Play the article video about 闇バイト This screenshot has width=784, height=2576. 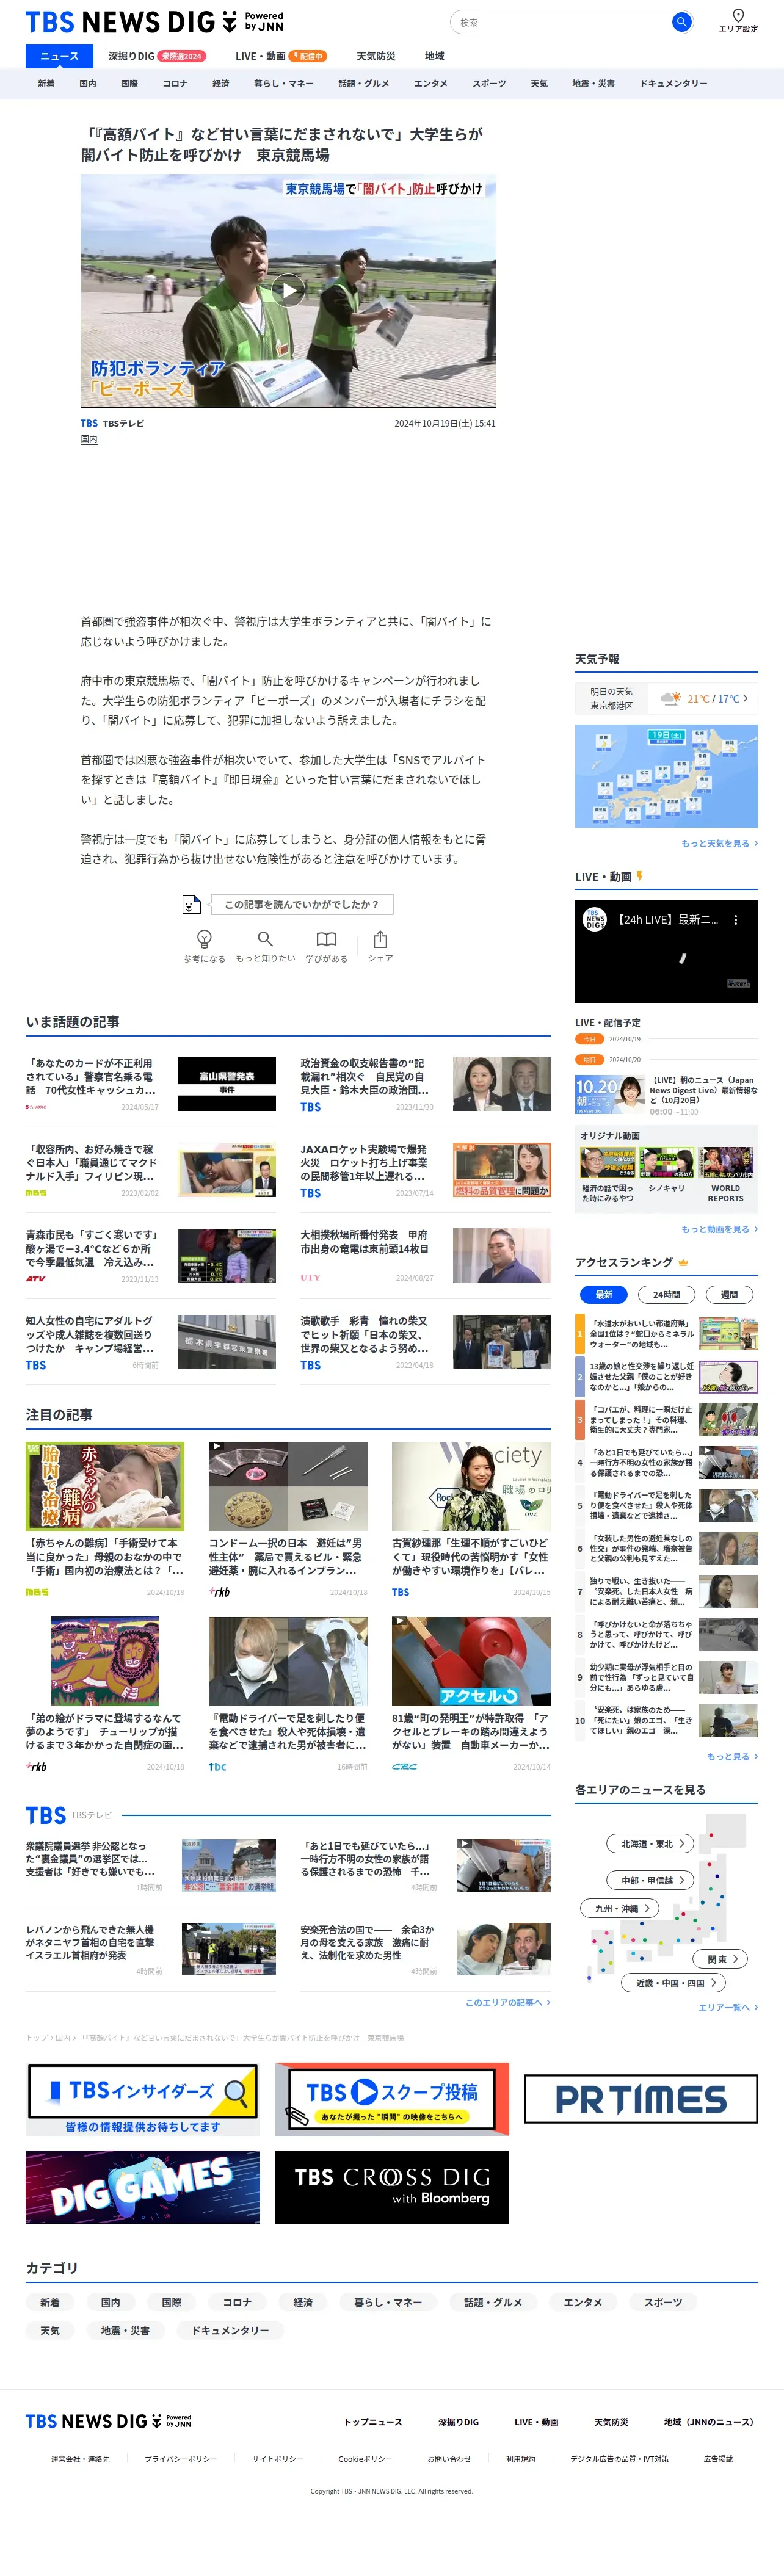coord(288,291)
